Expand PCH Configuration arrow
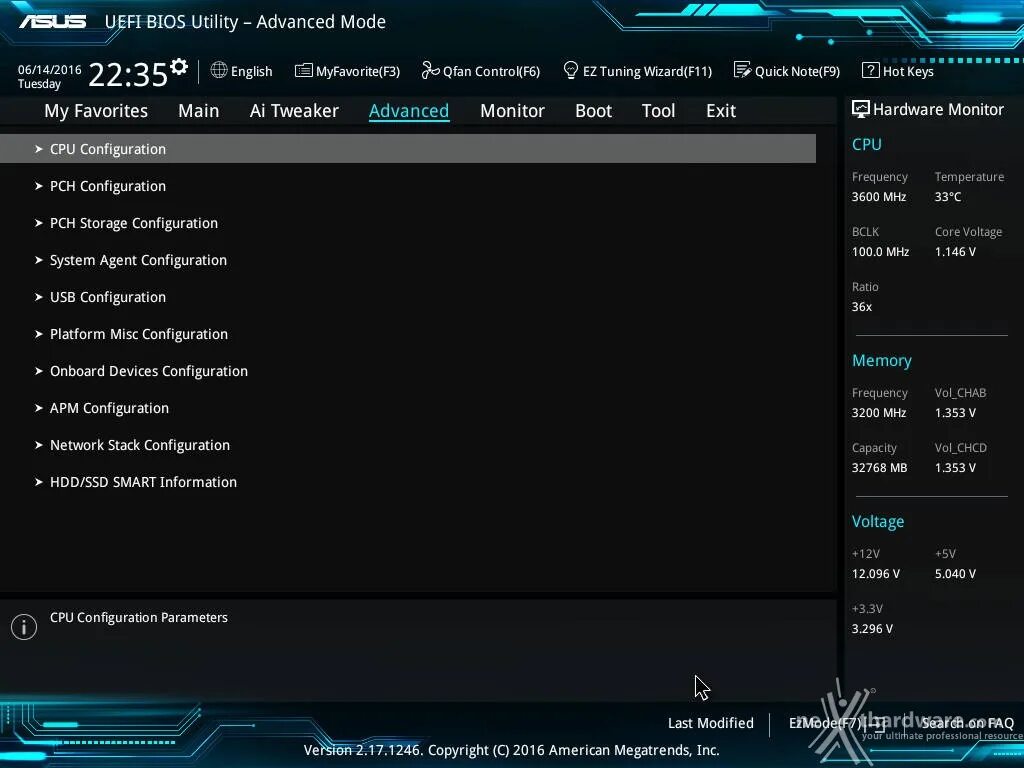The image size is (1024, 768). (x=39, y=186)
